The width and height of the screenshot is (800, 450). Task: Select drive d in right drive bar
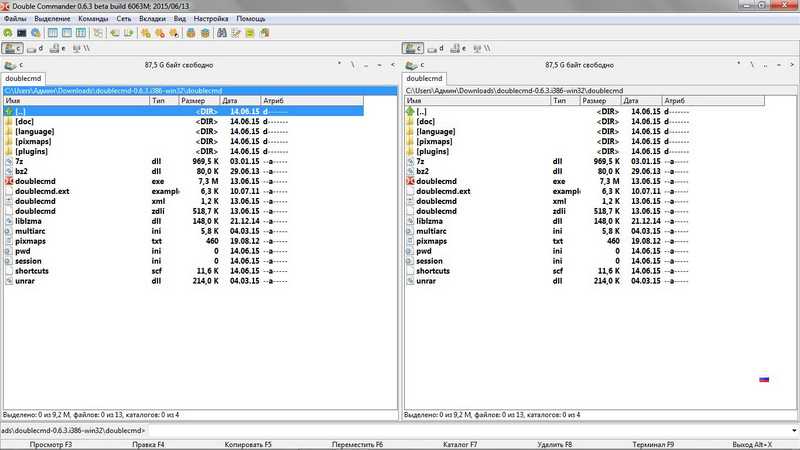436,48
